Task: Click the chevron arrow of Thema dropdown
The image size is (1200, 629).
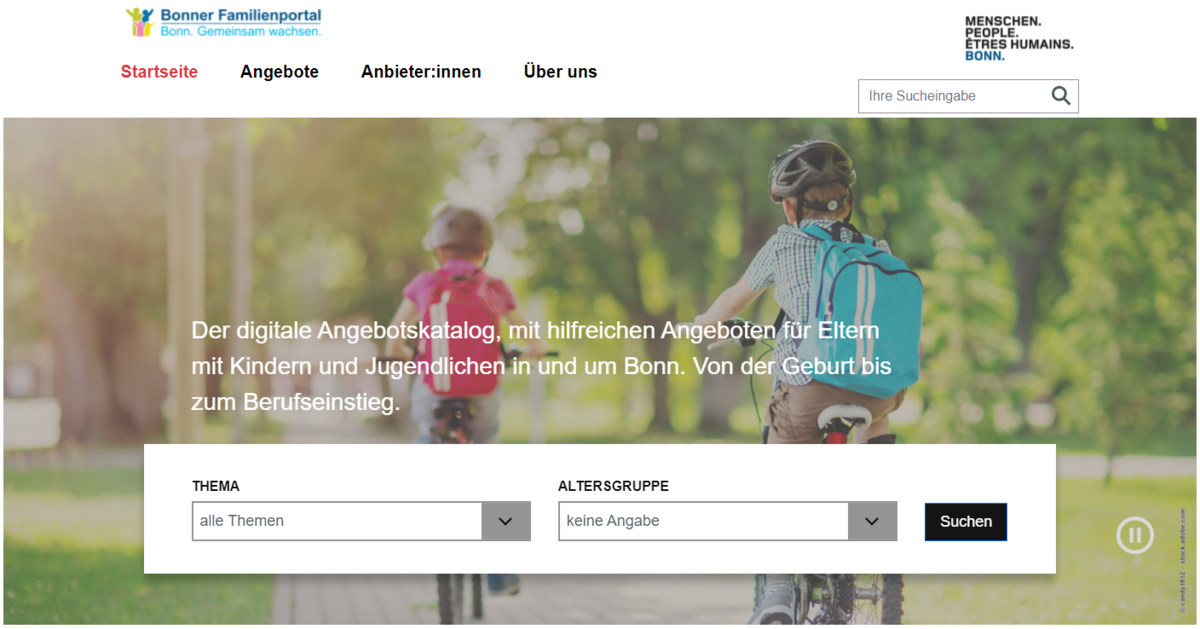Action: click(506, 521)
